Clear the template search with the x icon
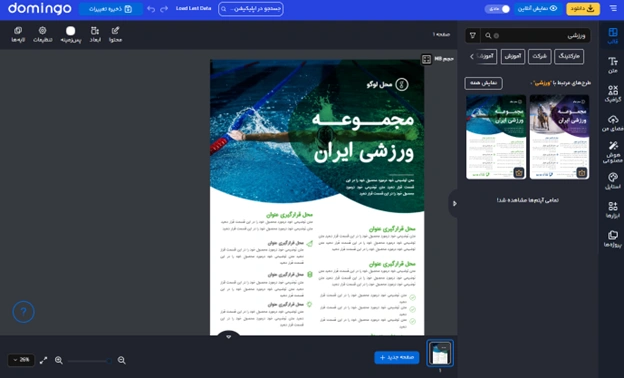624x378 pixels. (496, 36)
